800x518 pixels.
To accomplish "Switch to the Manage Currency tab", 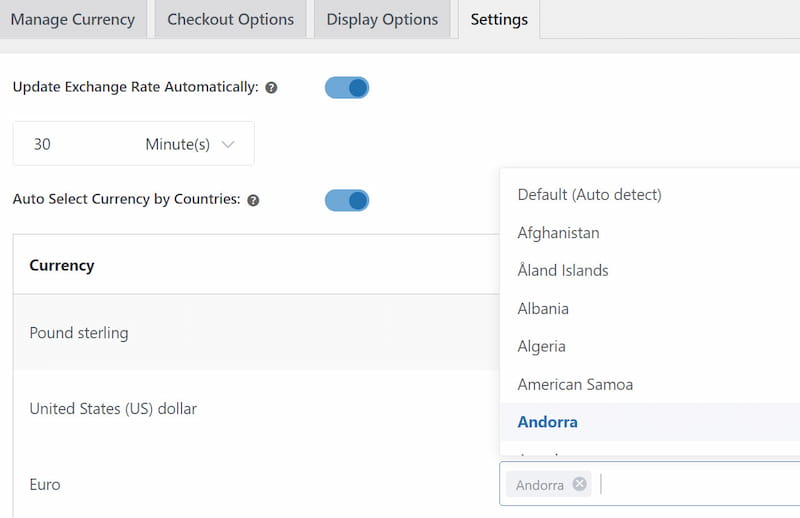I will coord(72,20).
